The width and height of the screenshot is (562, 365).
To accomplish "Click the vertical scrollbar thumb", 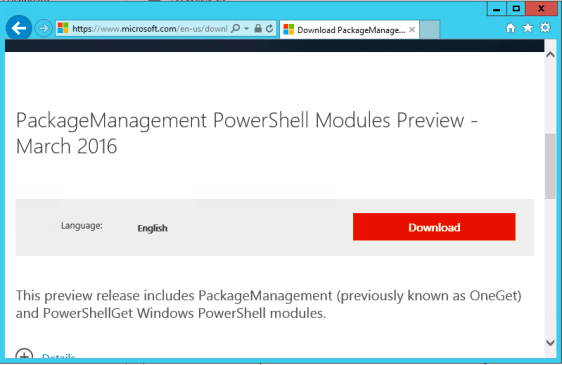I will tap(550, 166).
